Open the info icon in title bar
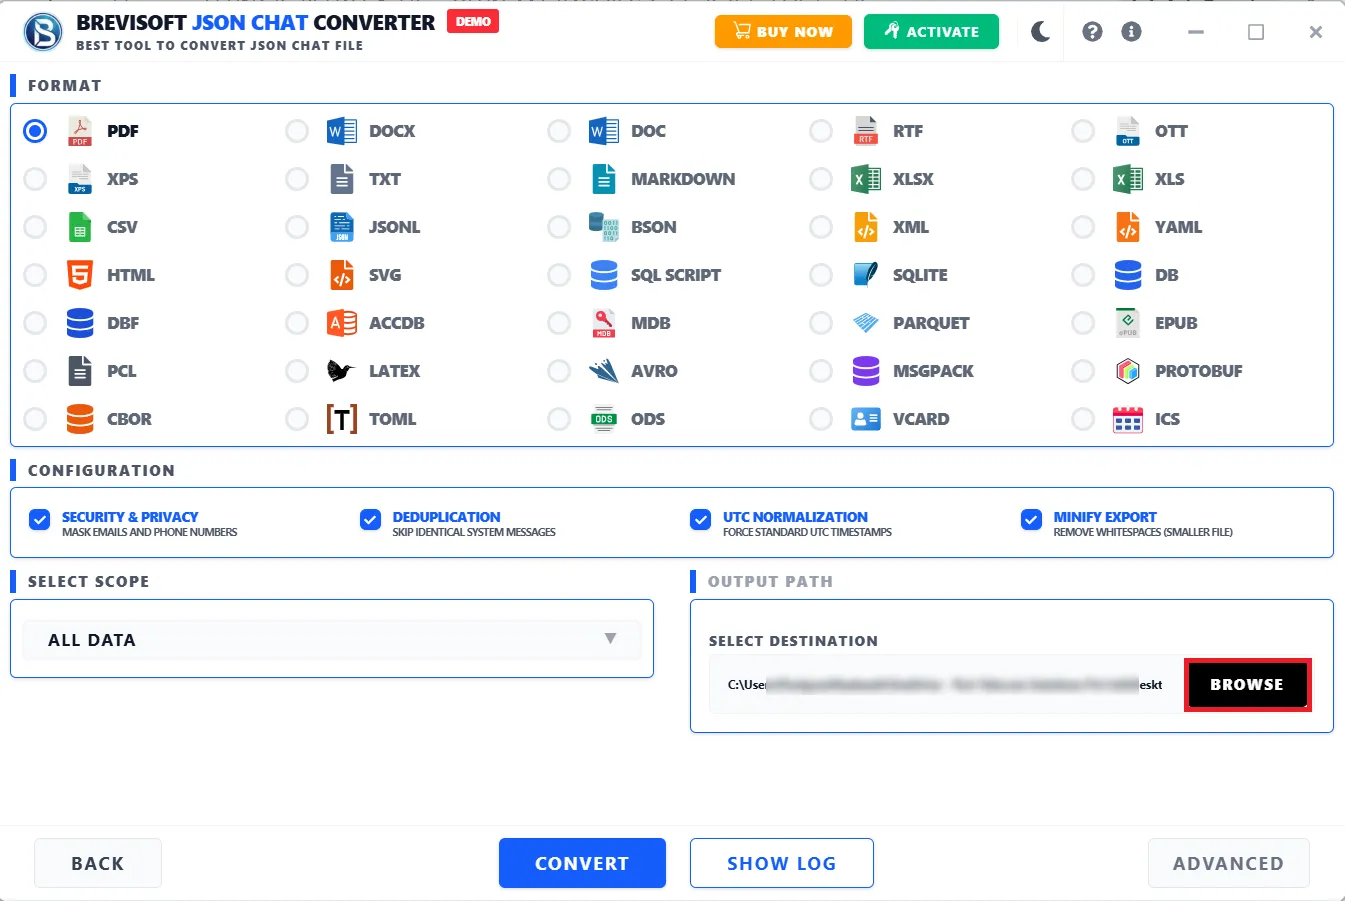 click(1132, 32)
